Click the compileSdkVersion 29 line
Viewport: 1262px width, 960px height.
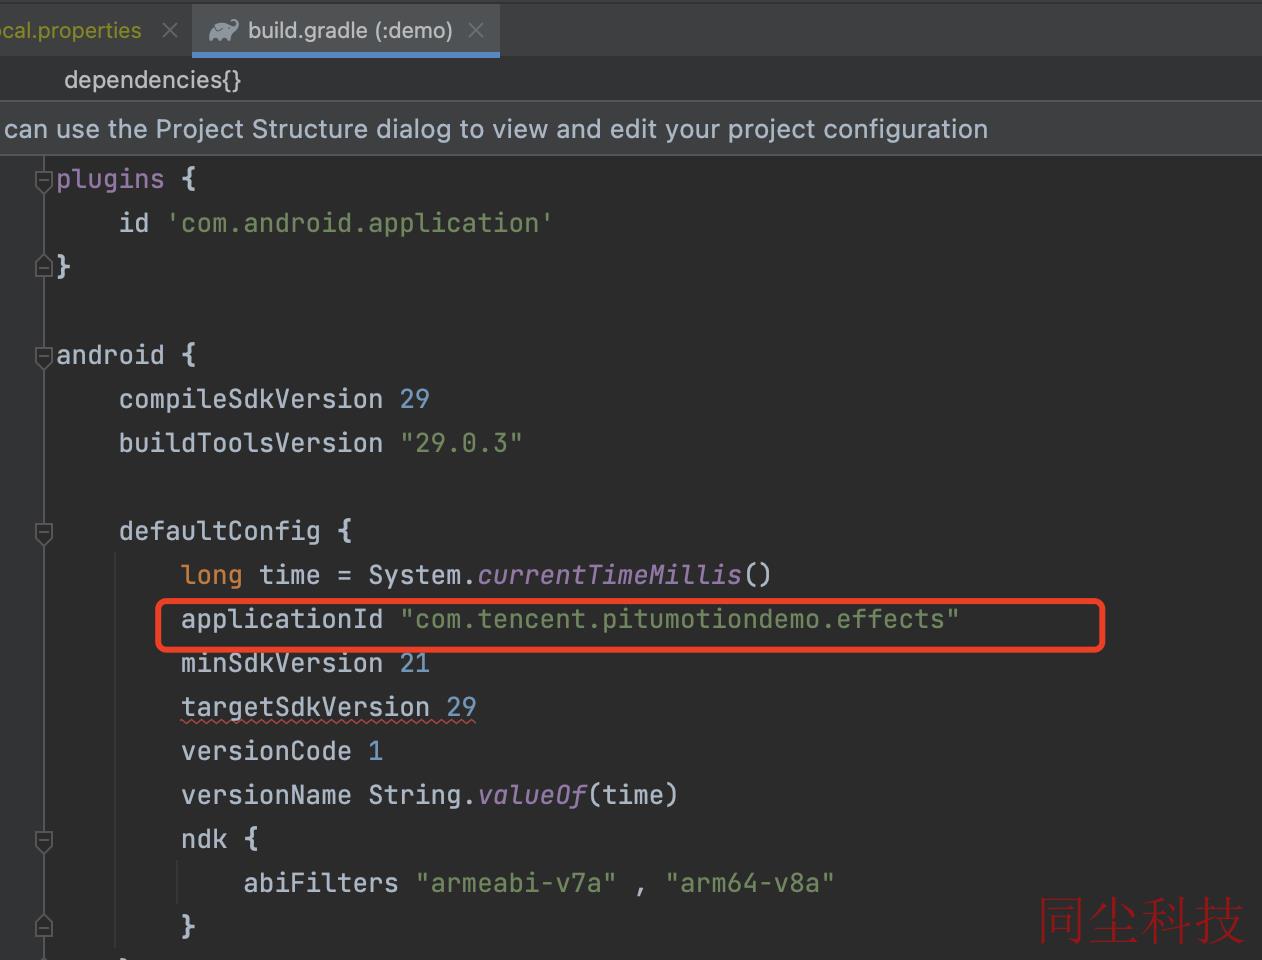tap(274, 399)
